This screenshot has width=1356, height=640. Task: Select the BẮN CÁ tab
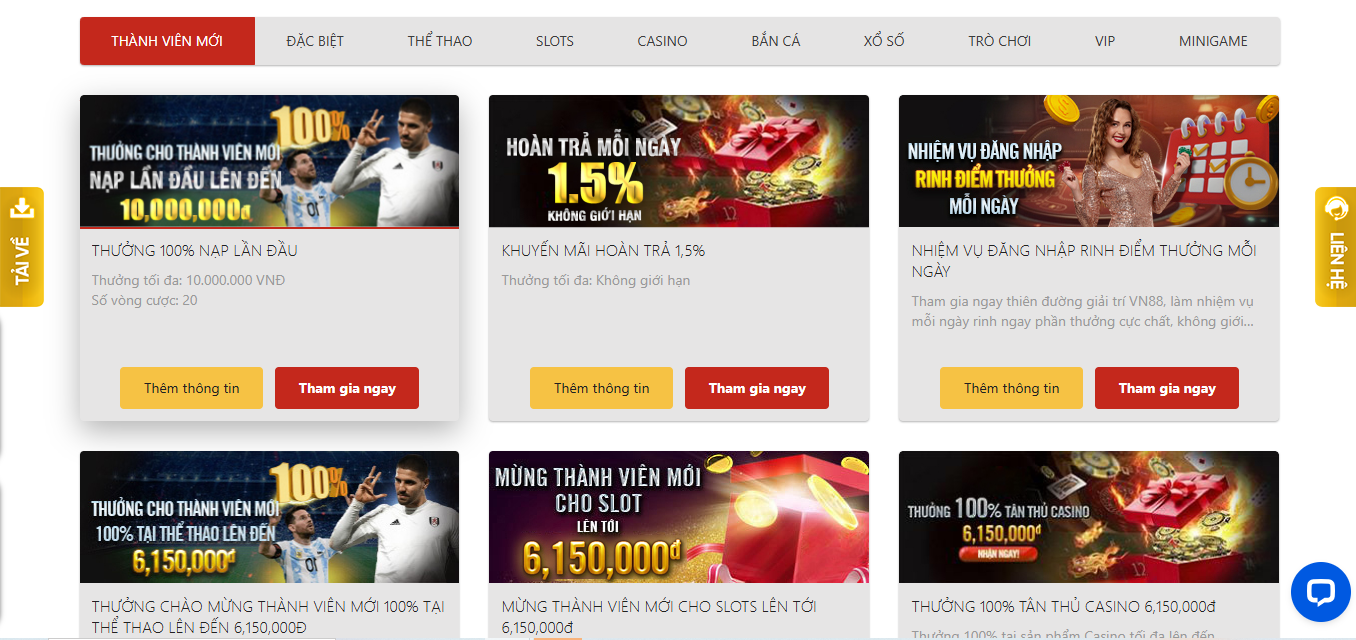tap(776, 41)
